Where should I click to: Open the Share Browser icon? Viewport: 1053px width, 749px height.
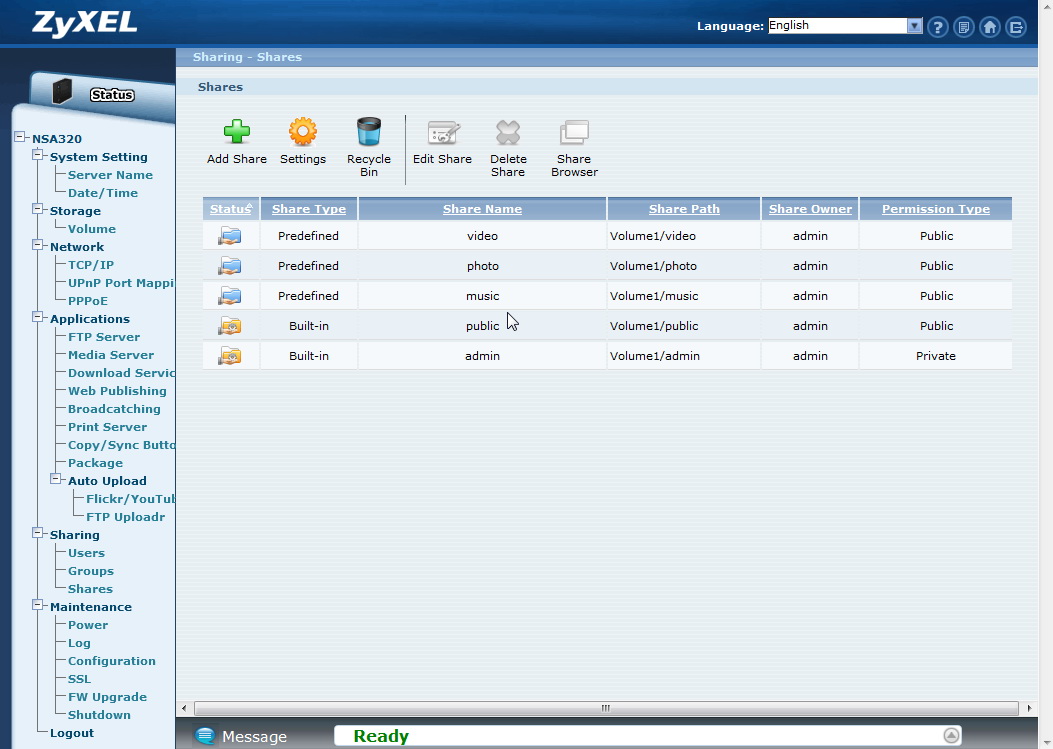[574, 132]
